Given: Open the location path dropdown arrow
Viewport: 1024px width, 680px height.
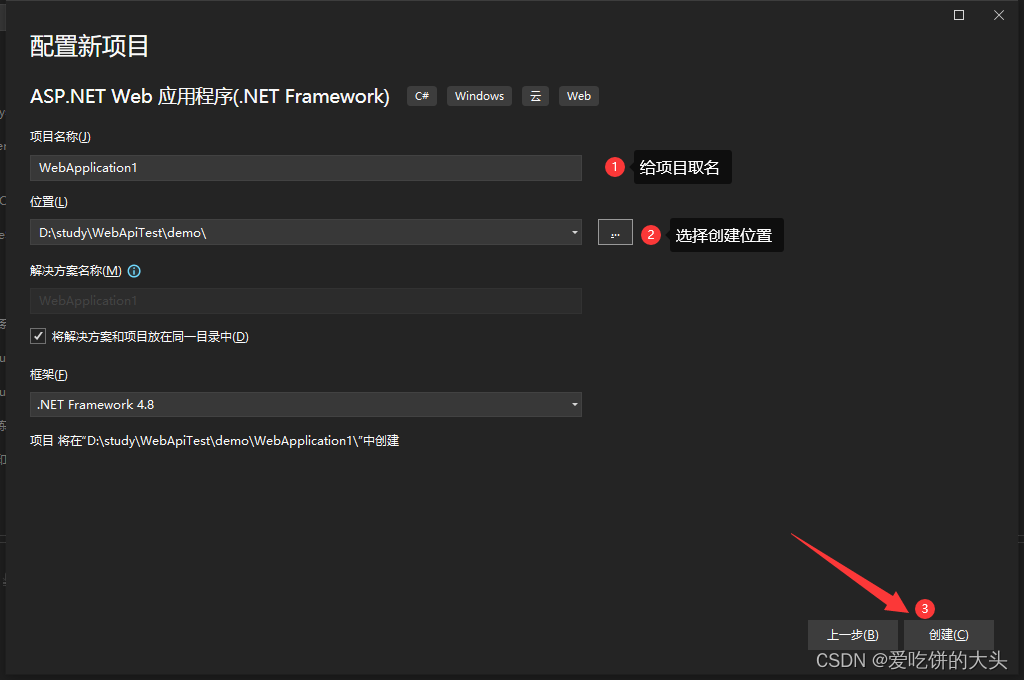Looking at the screenshot, I should coord(575,233).
